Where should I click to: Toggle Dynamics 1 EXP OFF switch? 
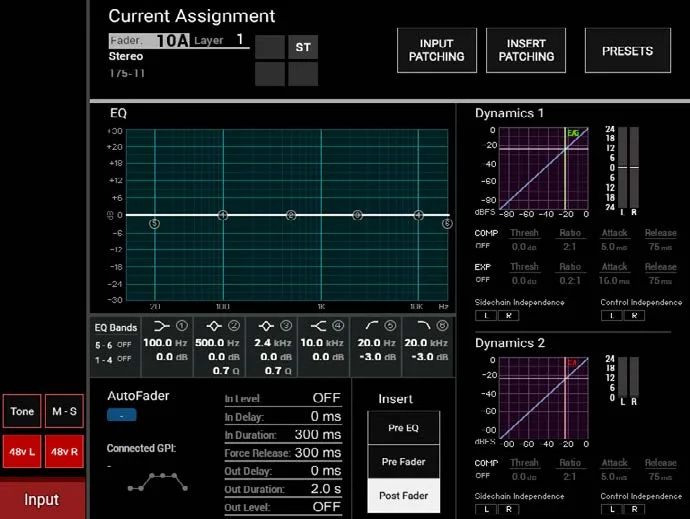pyautogui.click(x=483, y=280)
